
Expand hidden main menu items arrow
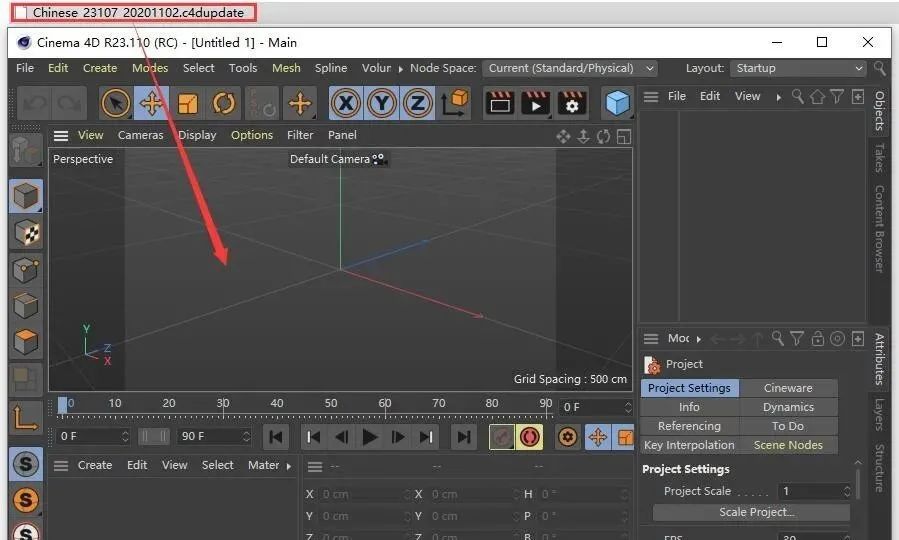point(400,69)
